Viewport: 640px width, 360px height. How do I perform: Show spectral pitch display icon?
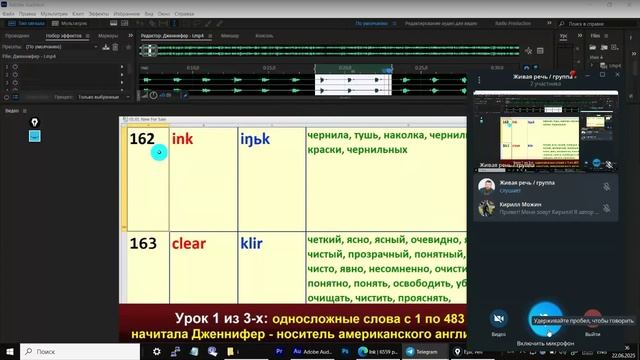pos(124,24)
